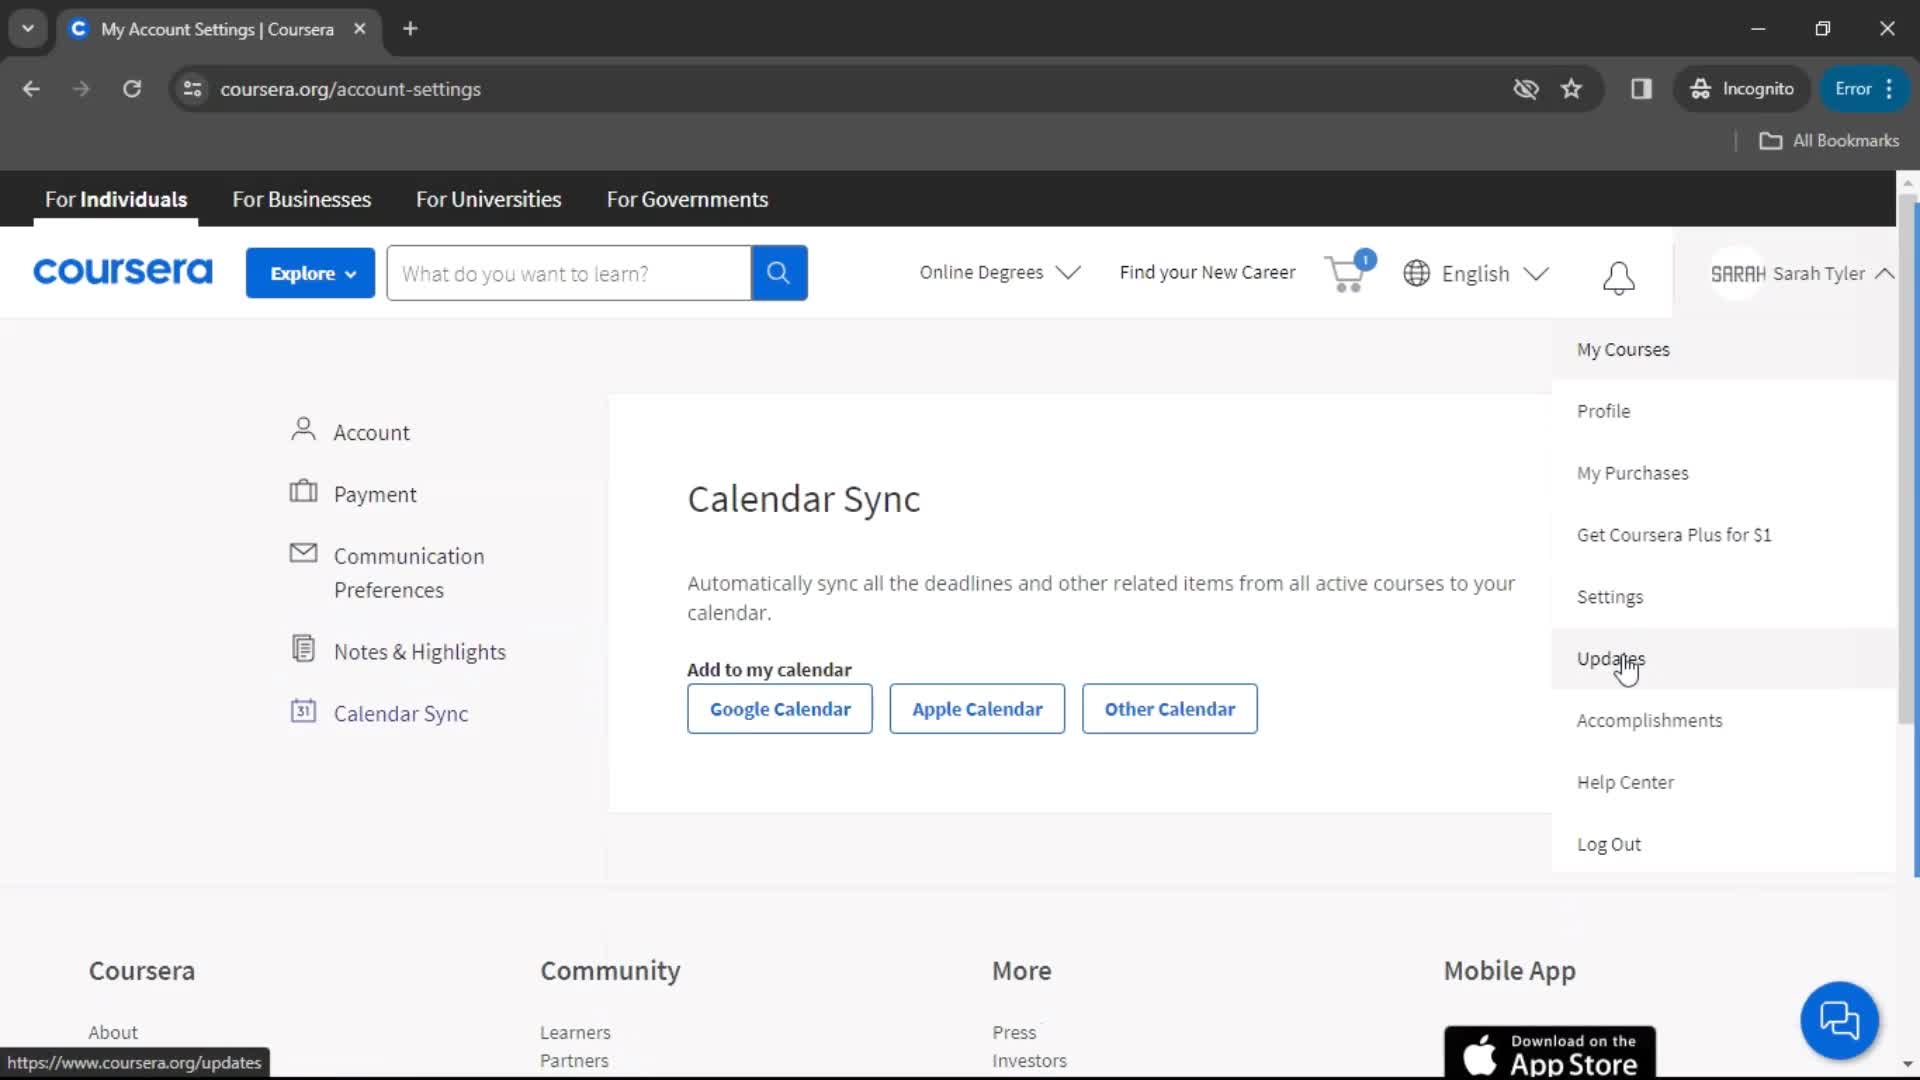Click the Notes & Highlights document icon
Screen dimensions: 1920x1080
click(x=303, y=649)
